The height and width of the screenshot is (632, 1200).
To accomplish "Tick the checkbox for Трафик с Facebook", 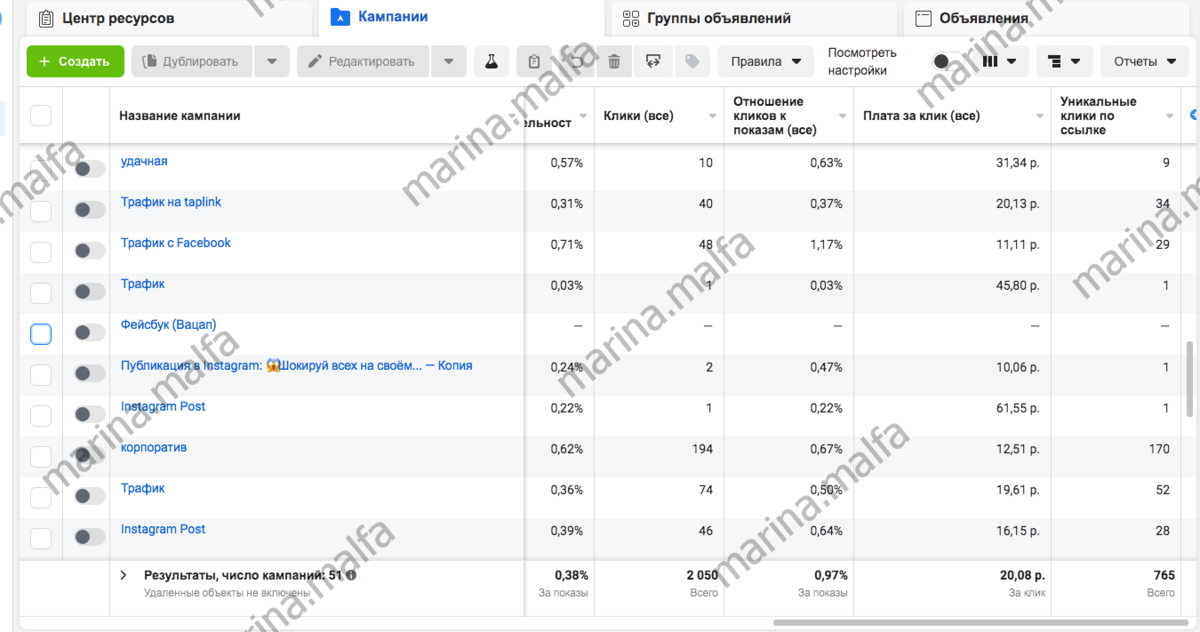I will click(x=41, y=252).
